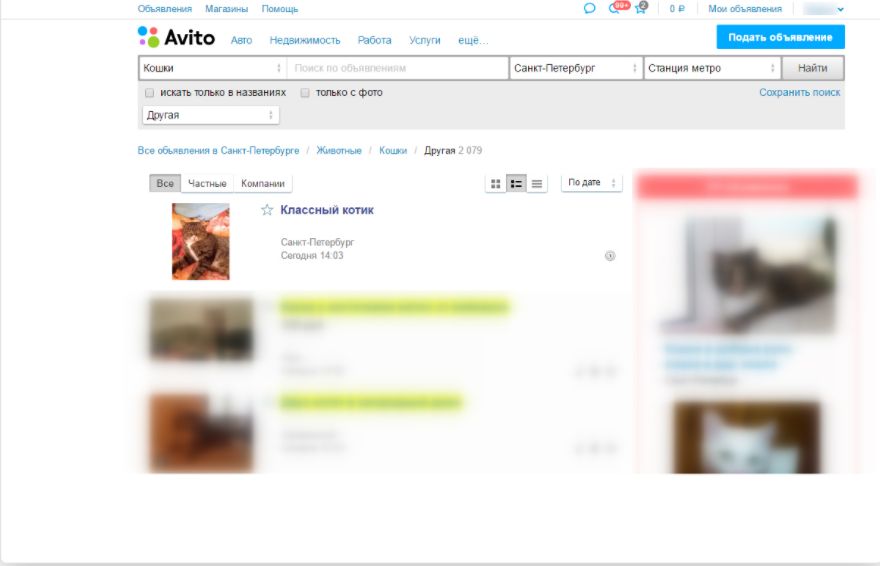Screen dimensions: 880x566
Task: Open the Другая breed dropdown
Action: [x=210, y=115]
